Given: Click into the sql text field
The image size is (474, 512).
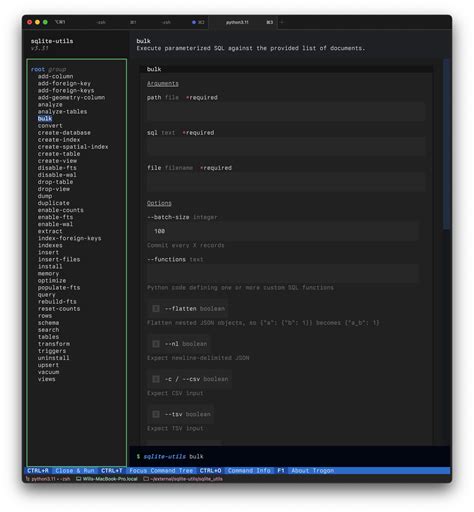Looking at the screenshot, I should point(285,147).
